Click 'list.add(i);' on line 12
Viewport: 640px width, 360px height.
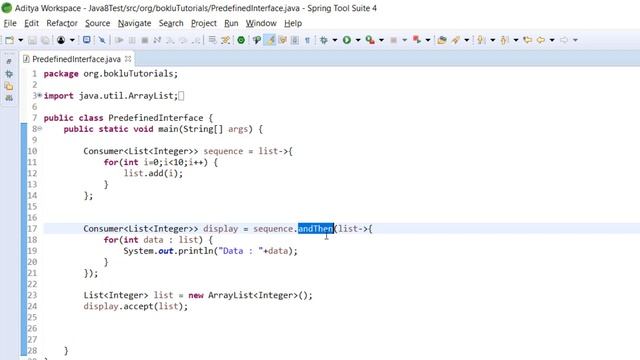(153, 173)
